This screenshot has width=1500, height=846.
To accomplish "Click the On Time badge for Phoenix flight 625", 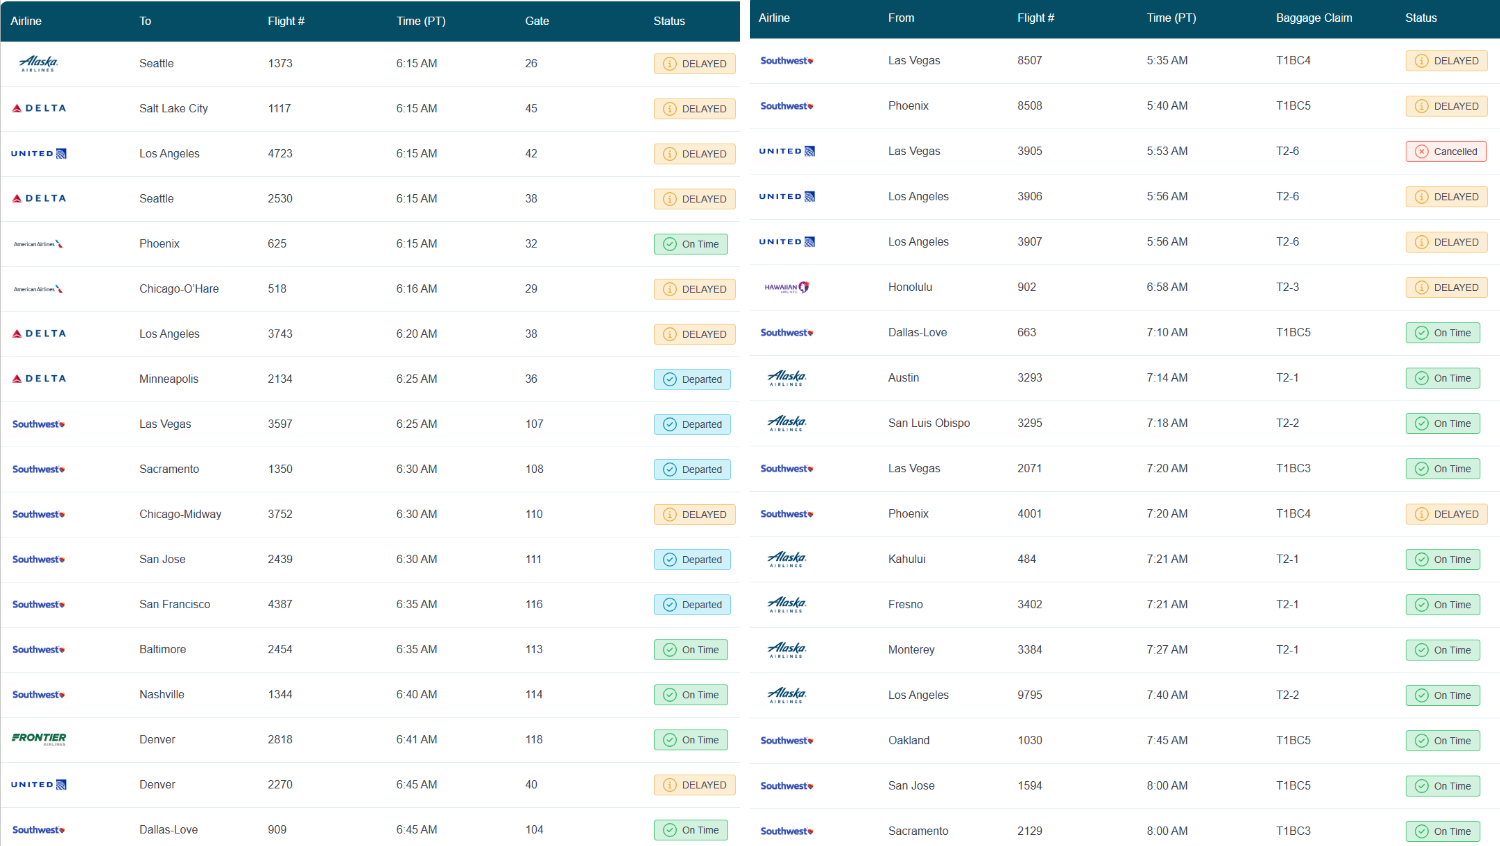I will click(x=691, y=244).
